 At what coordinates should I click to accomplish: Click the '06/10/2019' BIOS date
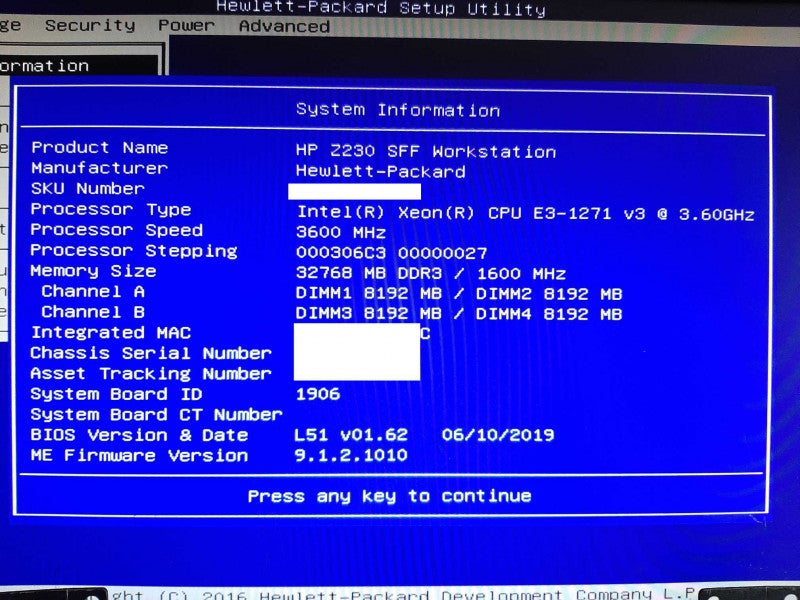[x=498, y=435]
